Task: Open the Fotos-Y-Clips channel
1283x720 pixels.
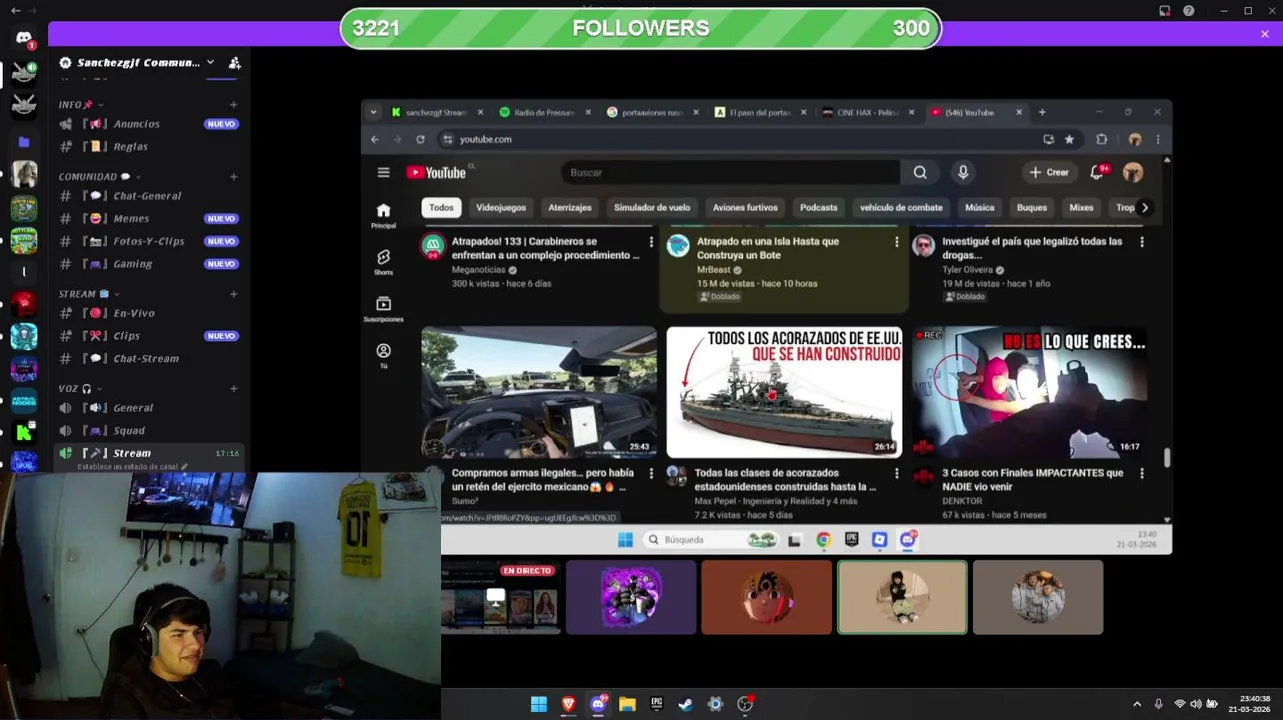Action: [148, 241]
